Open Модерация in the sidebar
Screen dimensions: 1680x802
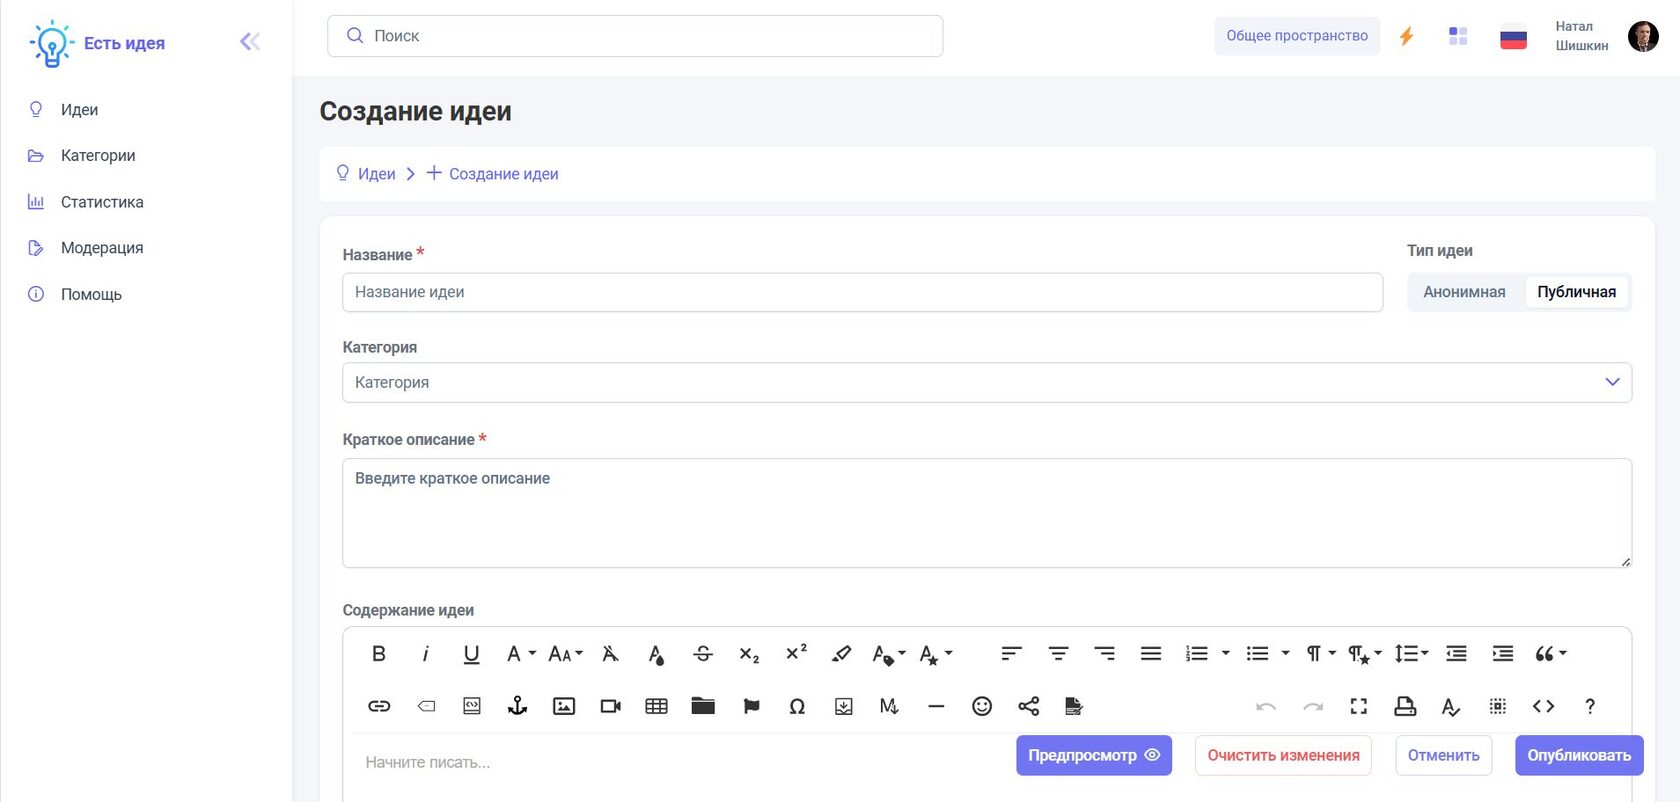[x=102, y=248]
